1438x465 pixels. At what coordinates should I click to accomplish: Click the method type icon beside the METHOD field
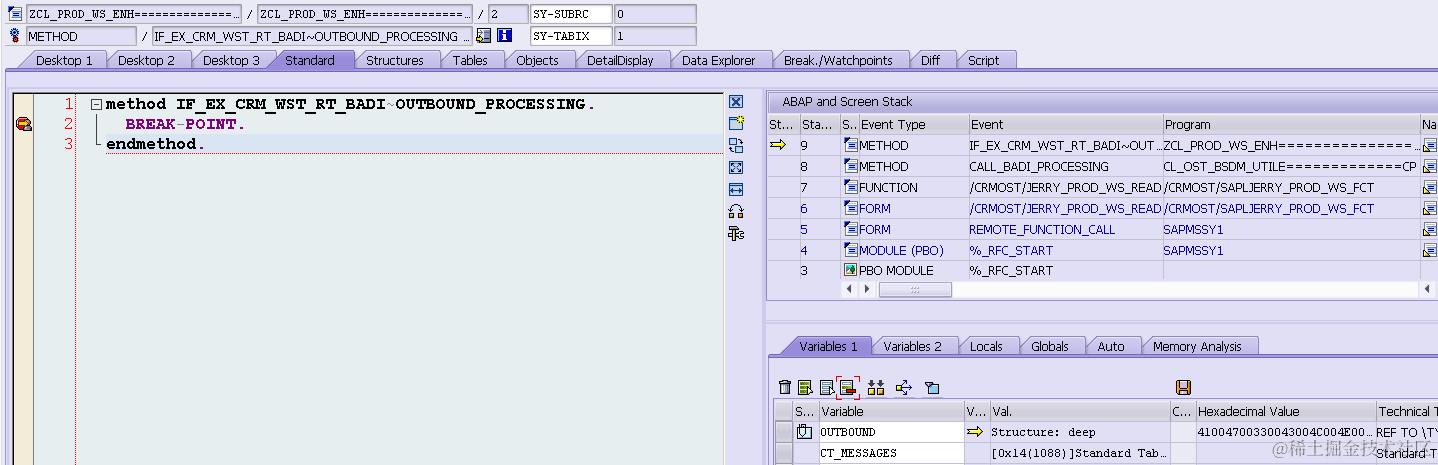(15, 36)
